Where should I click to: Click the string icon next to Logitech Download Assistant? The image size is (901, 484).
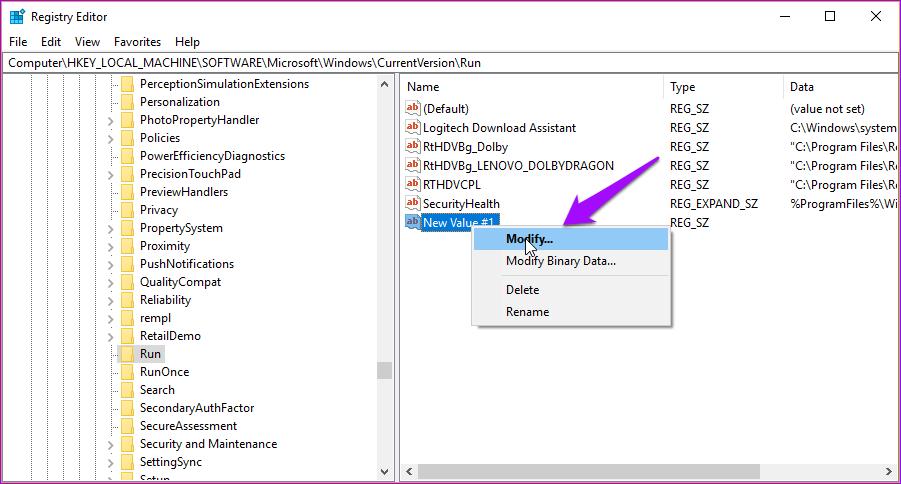(413, 127)
